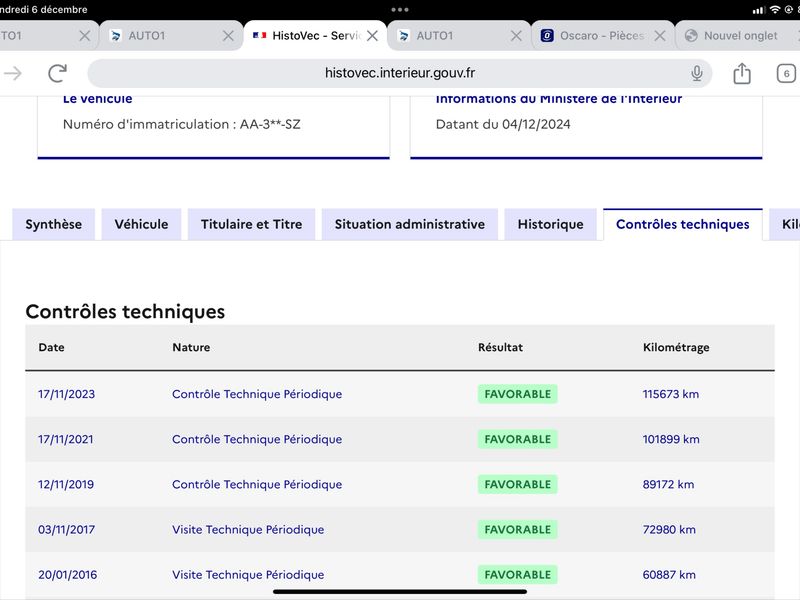Reload the HistoVec page
800x600 pixels.
coord(58,73)
